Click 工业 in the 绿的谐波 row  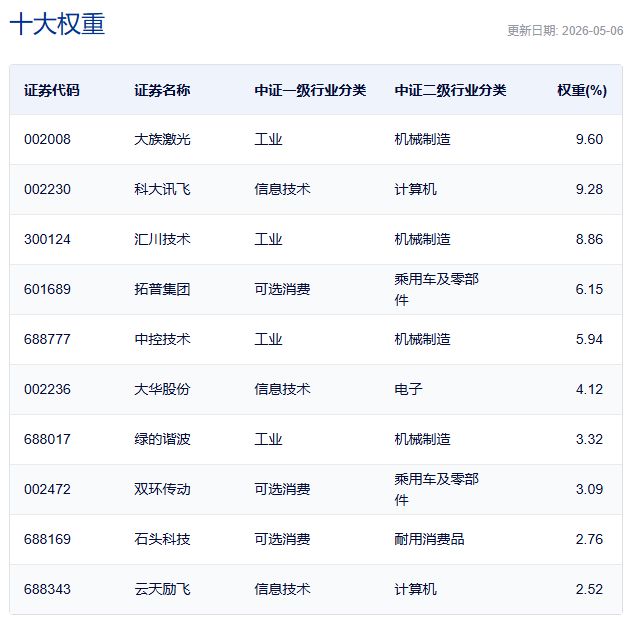[268, 439]
